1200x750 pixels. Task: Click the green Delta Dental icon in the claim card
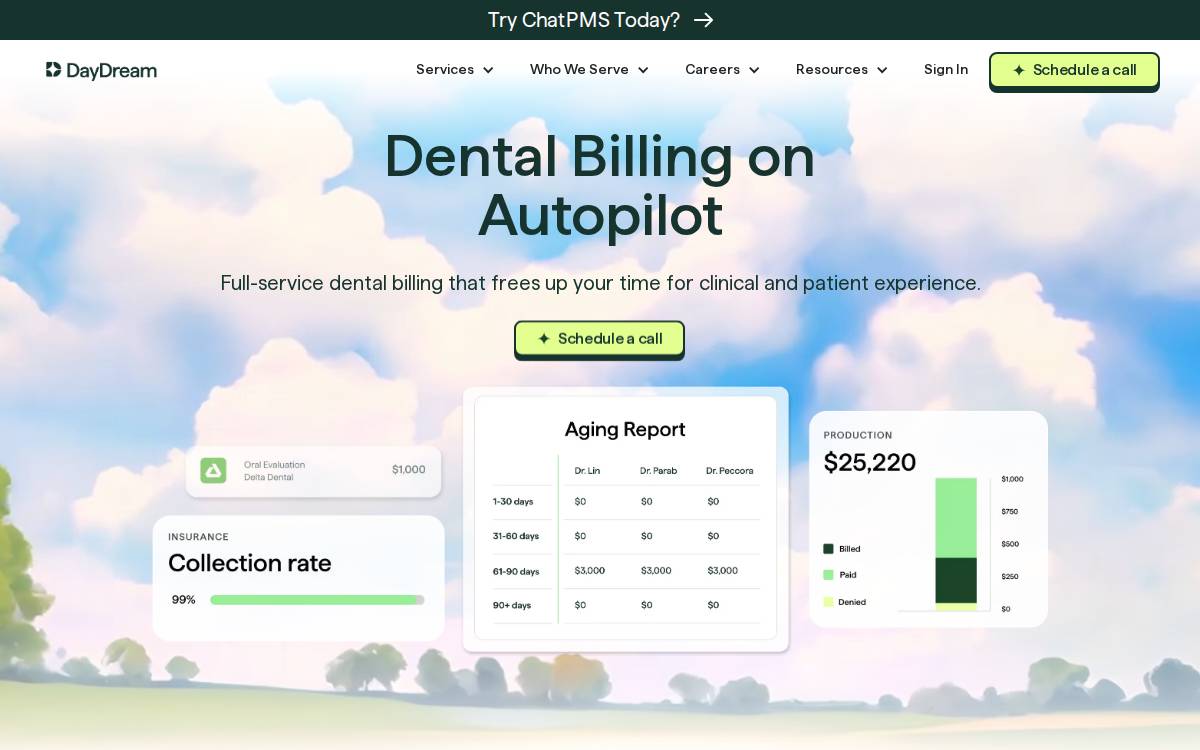(213, 470)
